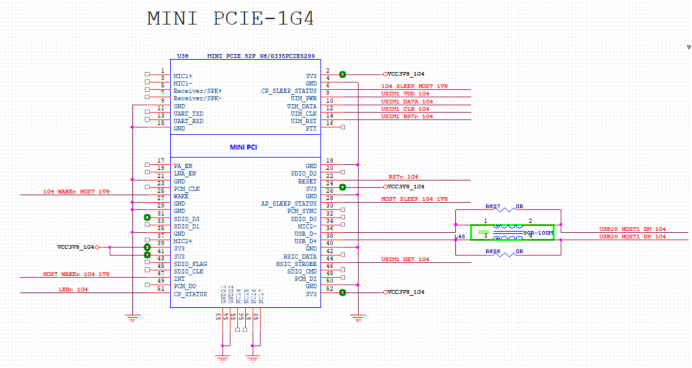Select the MIC1- pin label

(x=183, y=83)
